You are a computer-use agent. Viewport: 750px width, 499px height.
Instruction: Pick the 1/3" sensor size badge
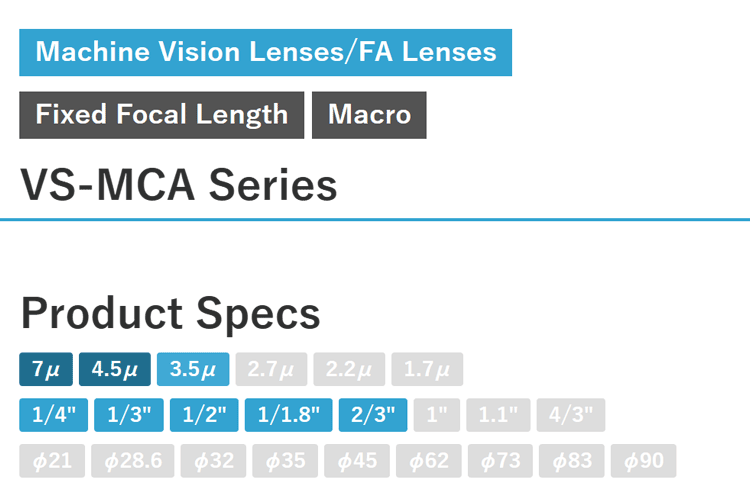(x=128, y=414)
